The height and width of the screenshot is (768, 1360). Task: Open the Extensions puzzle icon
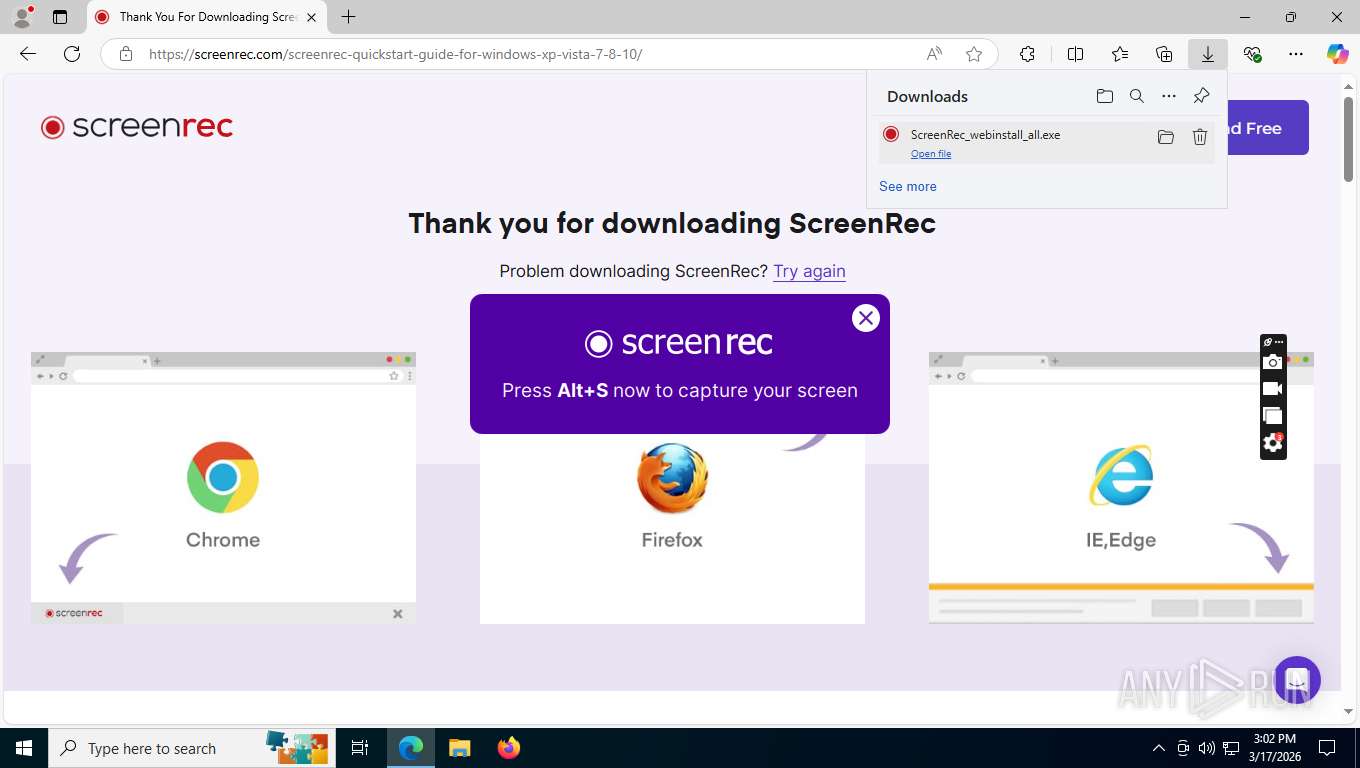click(x=1027, y=54)
